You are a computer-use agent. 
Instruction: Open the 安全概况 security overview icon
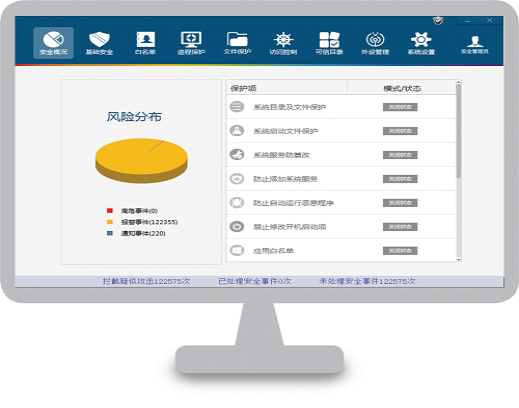53,43
